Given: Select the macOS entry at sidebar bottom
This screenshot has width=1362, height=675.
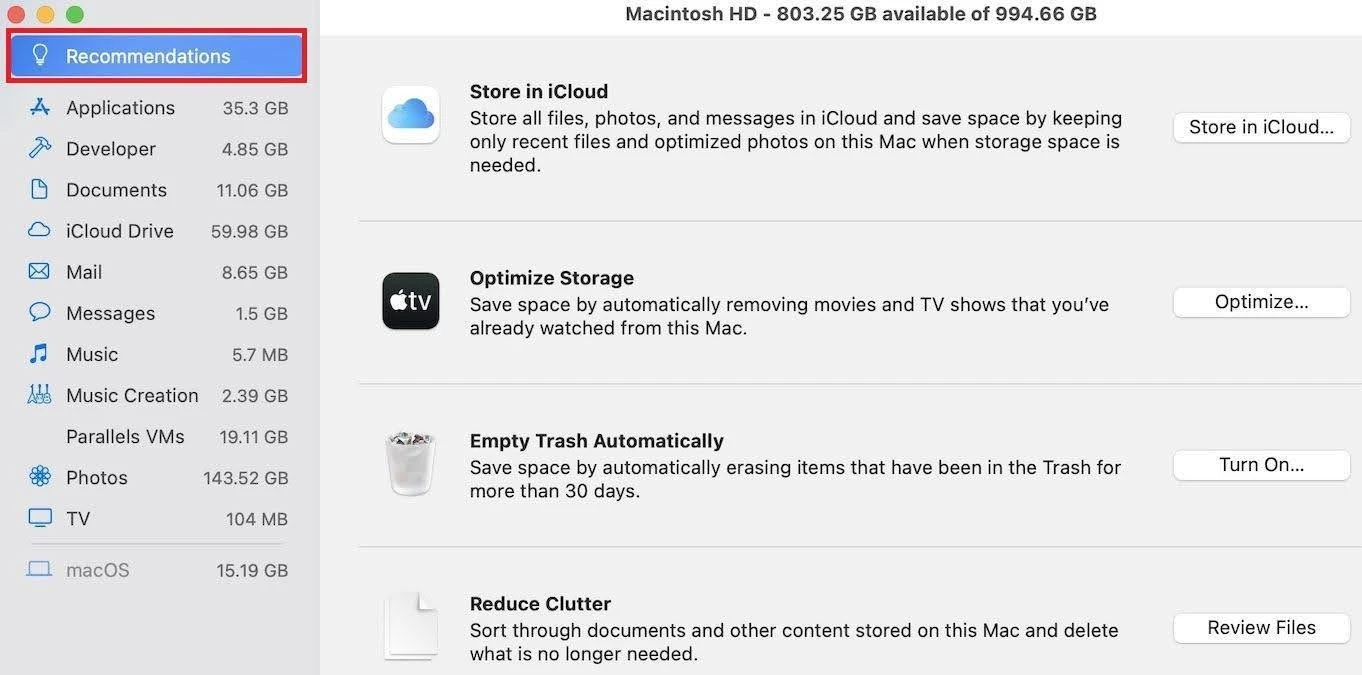Looking at the screenshot, I should pos(97,569).
